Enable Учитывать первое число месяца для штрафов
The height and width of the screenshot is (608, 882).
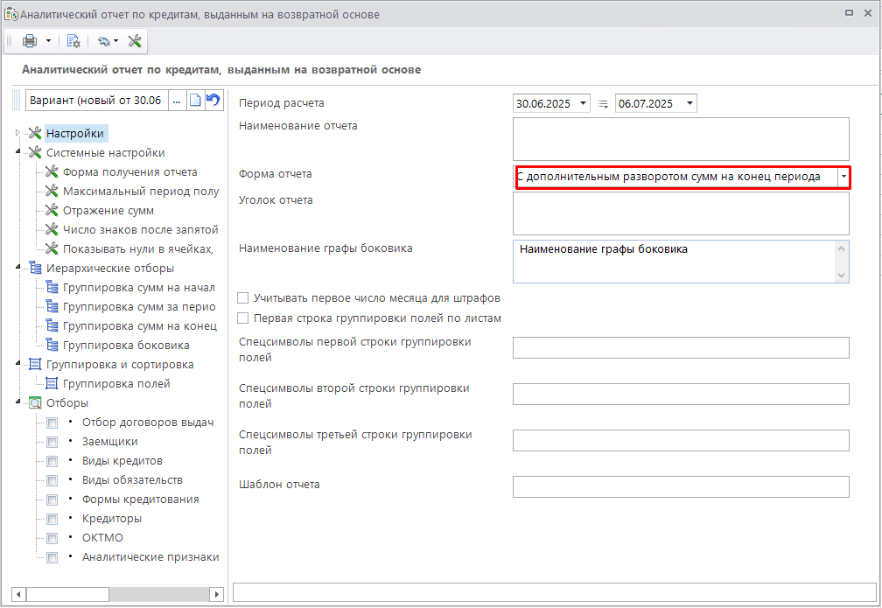click(243, 298)
